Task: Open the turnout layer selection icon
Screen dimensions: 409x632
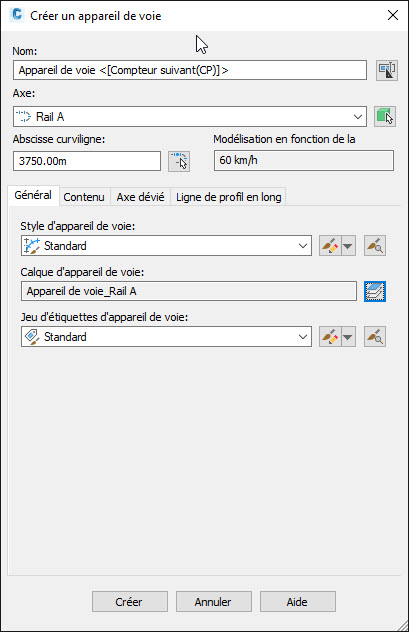Action: click(x=375, y=291)
